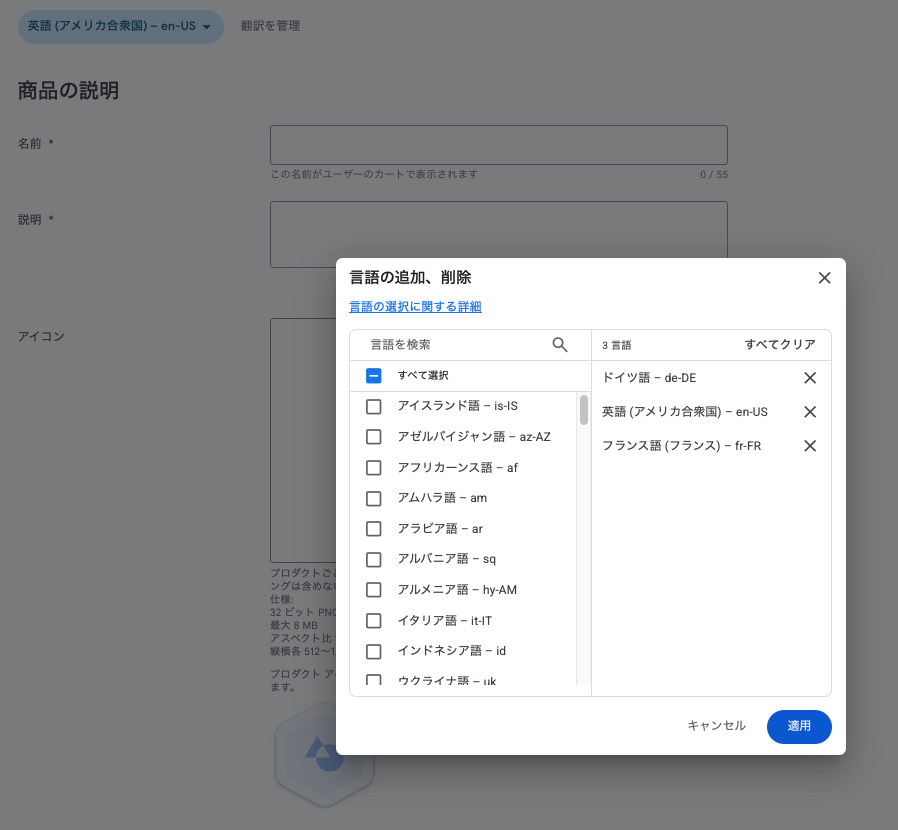Click the 0 / 55 character counter
The image size is (898, 830).
click(x=714, y=175)
